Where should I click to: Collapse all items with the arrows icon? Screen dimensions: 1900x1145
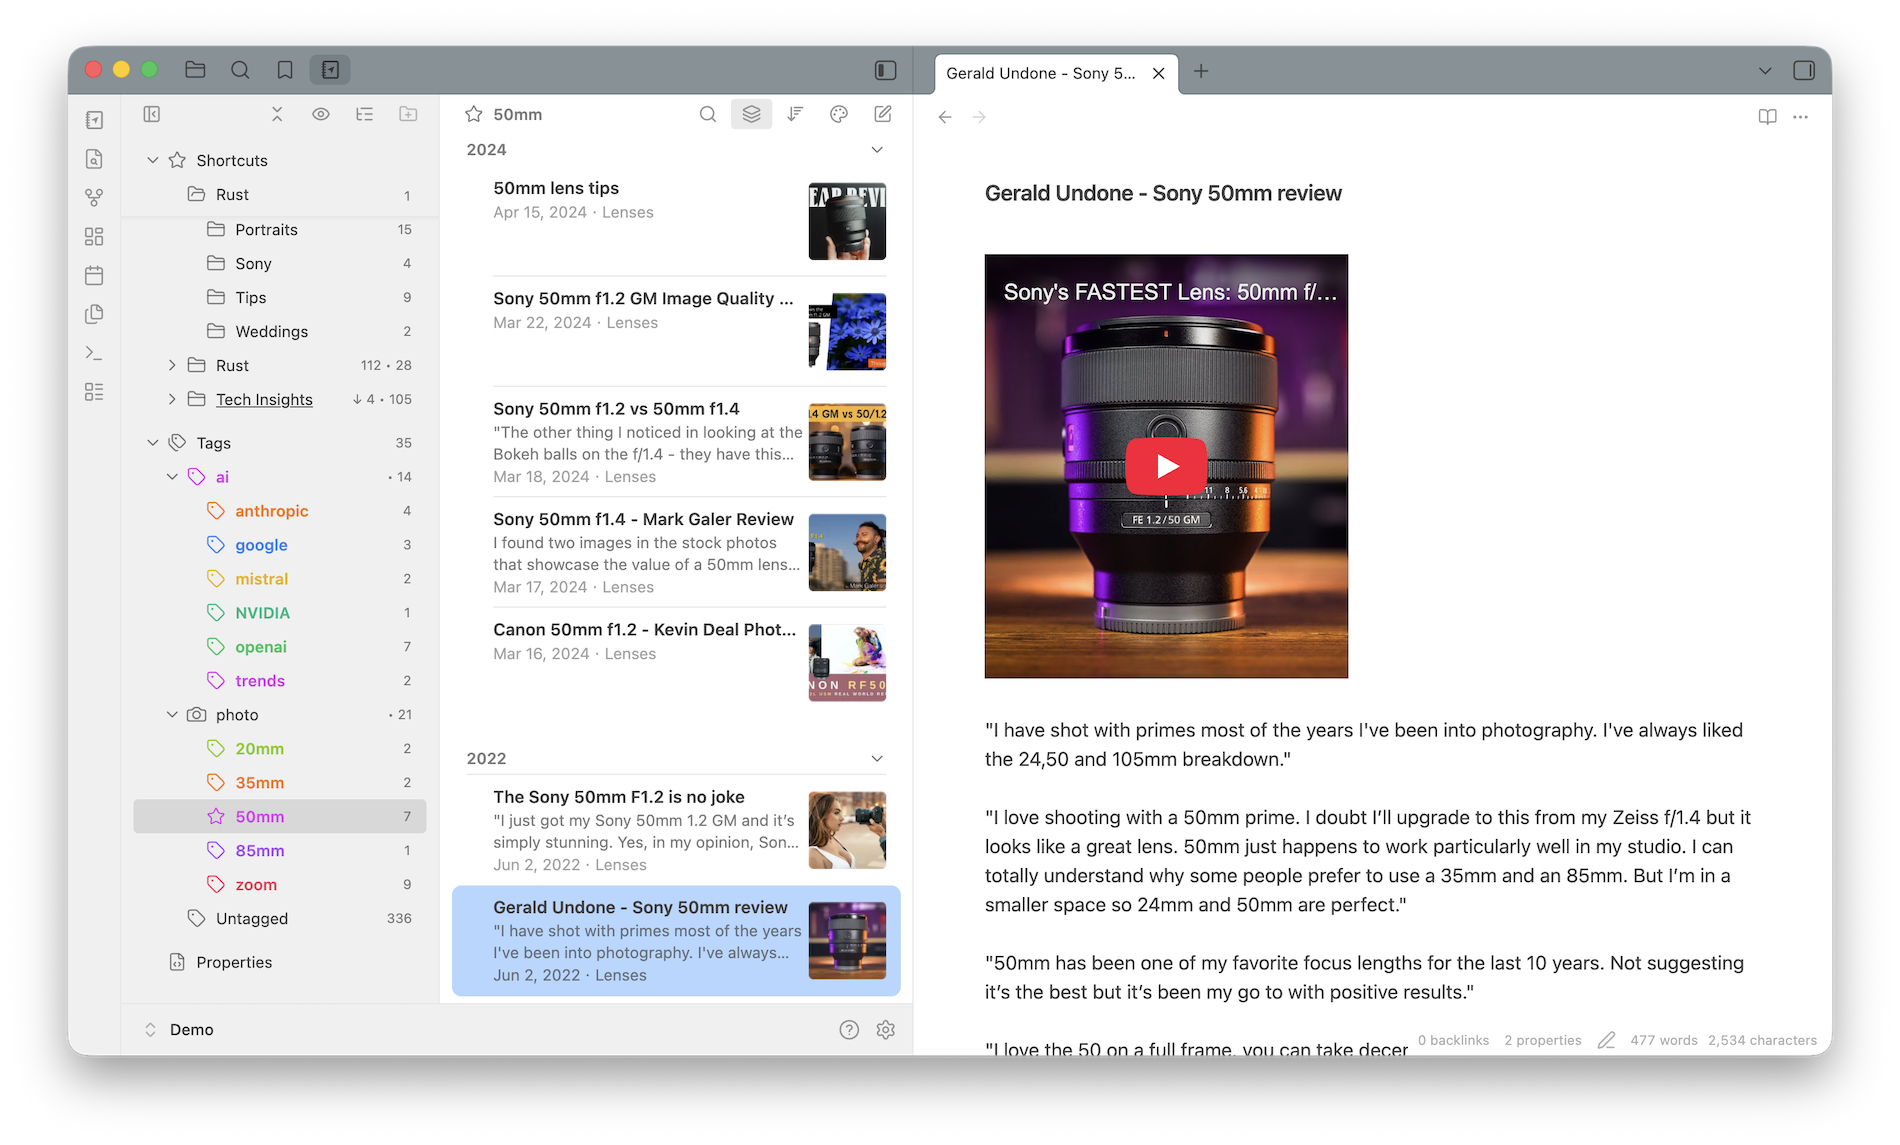tap(277, 114)
